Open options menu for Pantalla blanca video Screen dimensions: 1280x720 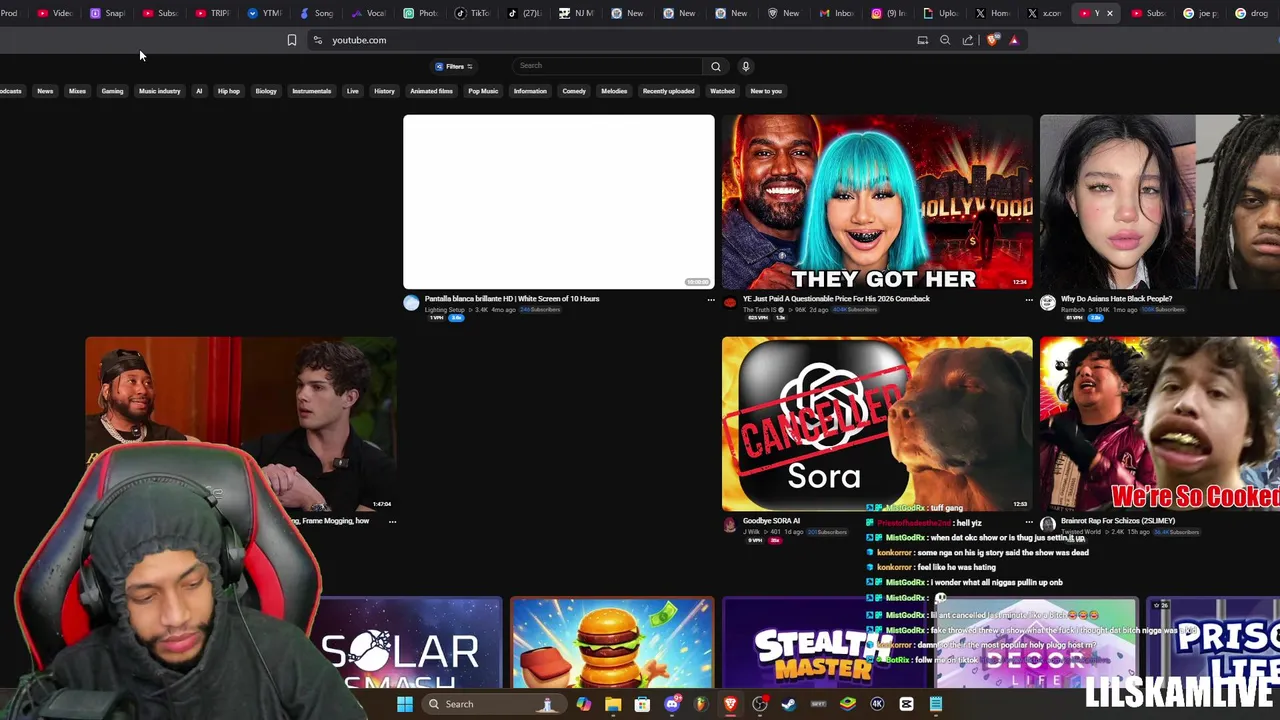tap(711, 300)
